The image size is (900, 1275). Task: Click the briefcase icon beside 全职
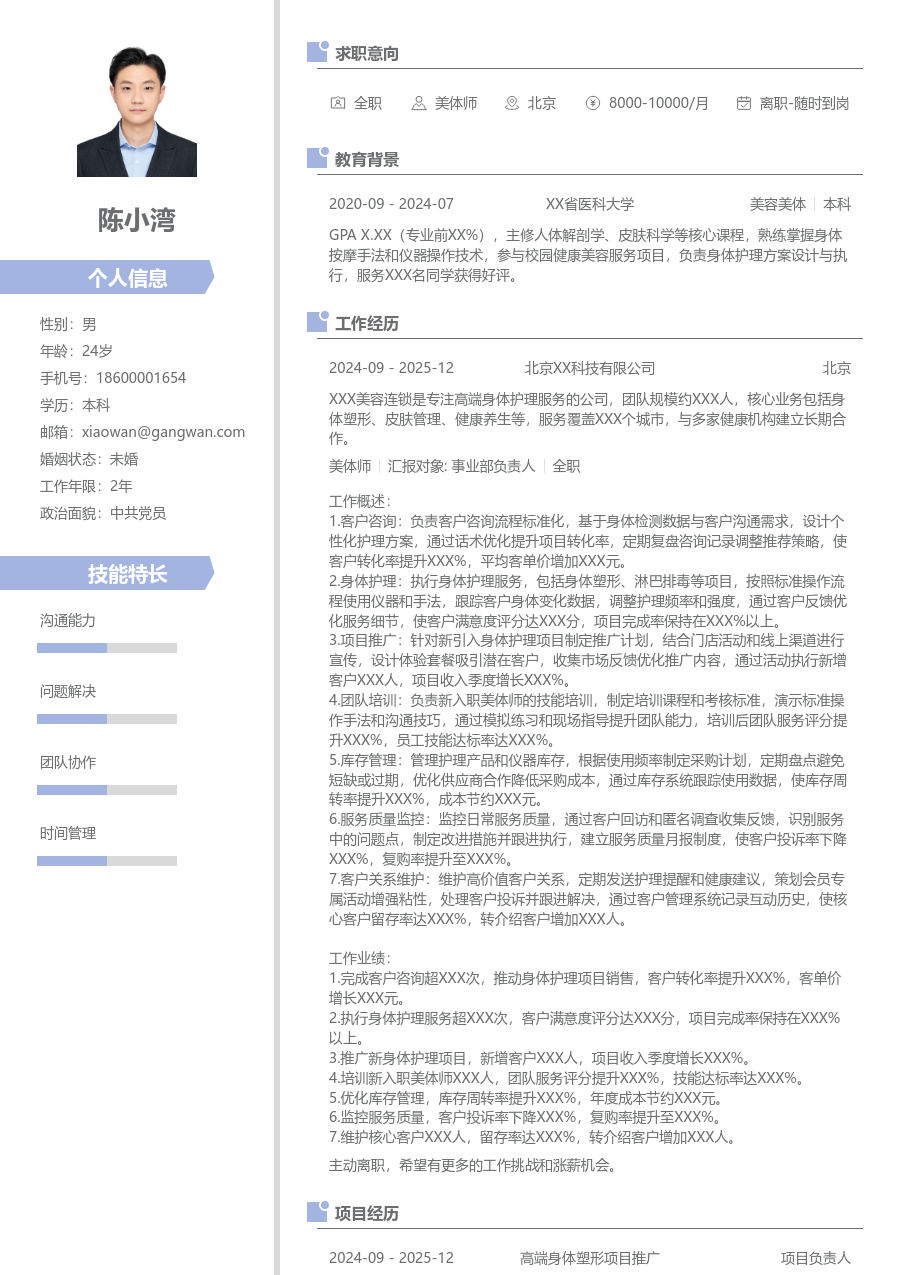(x=339, y=103)
